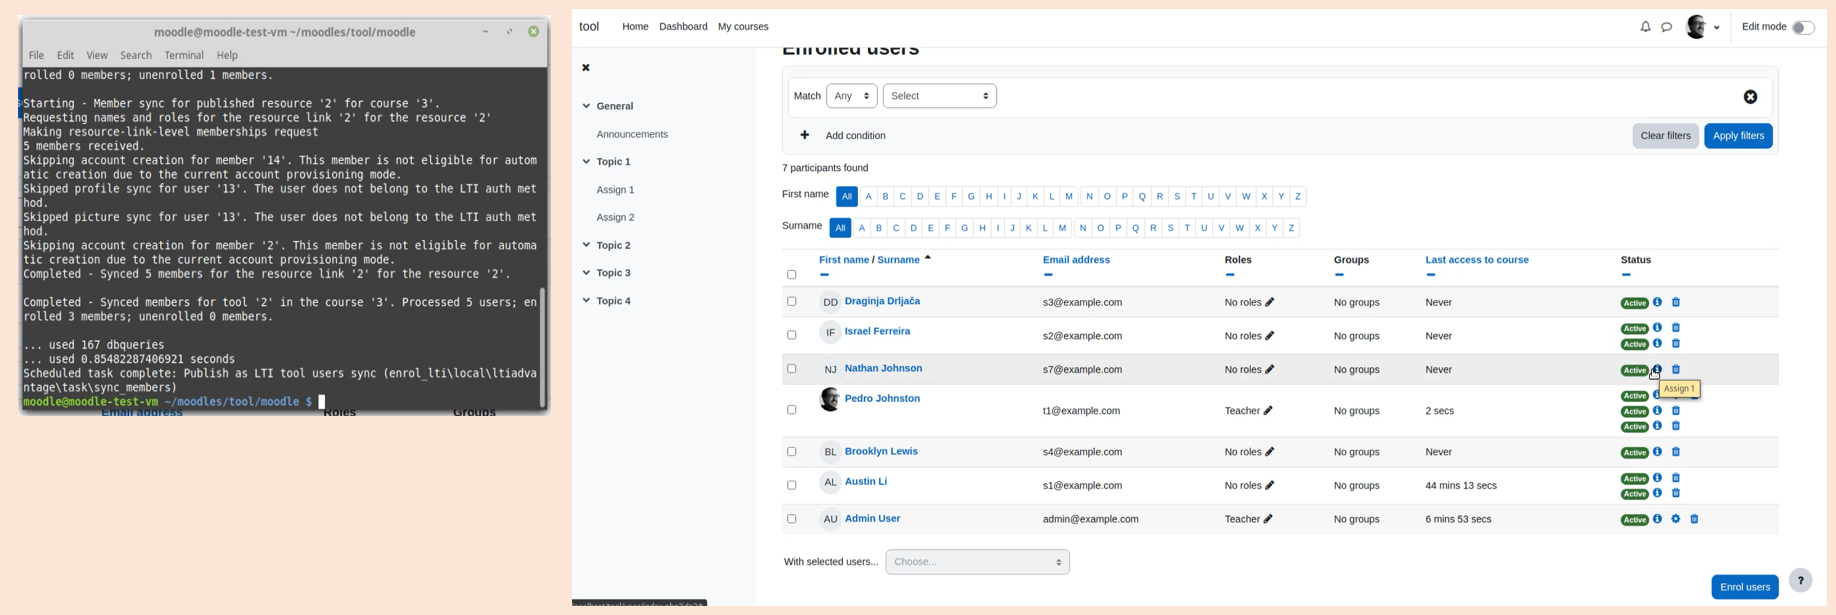This screenshot has width=1836, height=615.
Task: Show enrolment info for Draginja Drljača
Action: [1657, 302]
